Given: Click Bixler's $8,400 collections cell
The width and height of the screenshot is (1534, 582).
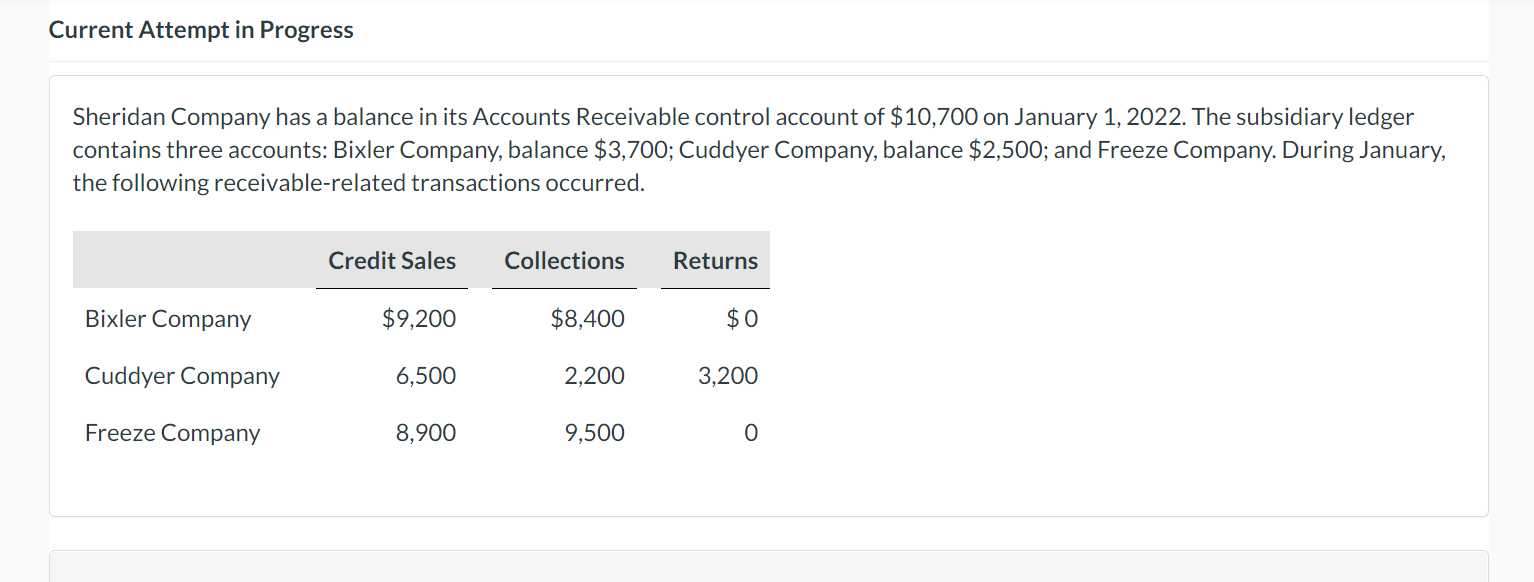Looking at the screenshot, I should [x=587, y=319].
